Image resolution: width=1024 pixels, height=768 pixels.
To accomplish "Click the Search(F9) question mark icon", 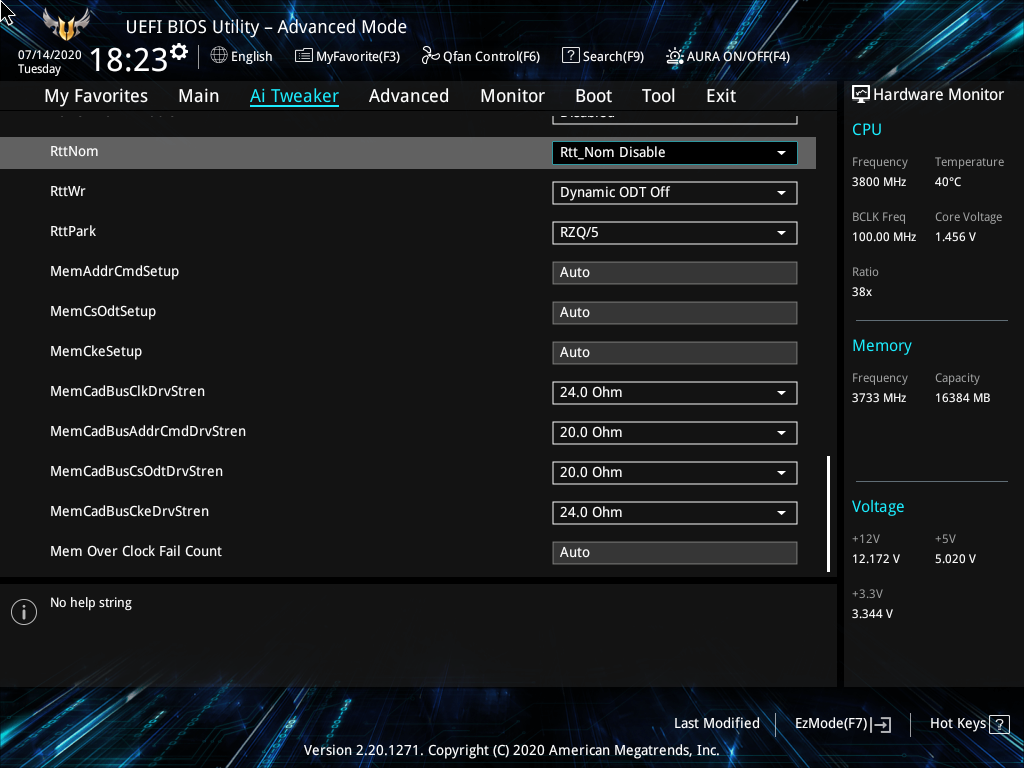I will (x=570, y=56).
